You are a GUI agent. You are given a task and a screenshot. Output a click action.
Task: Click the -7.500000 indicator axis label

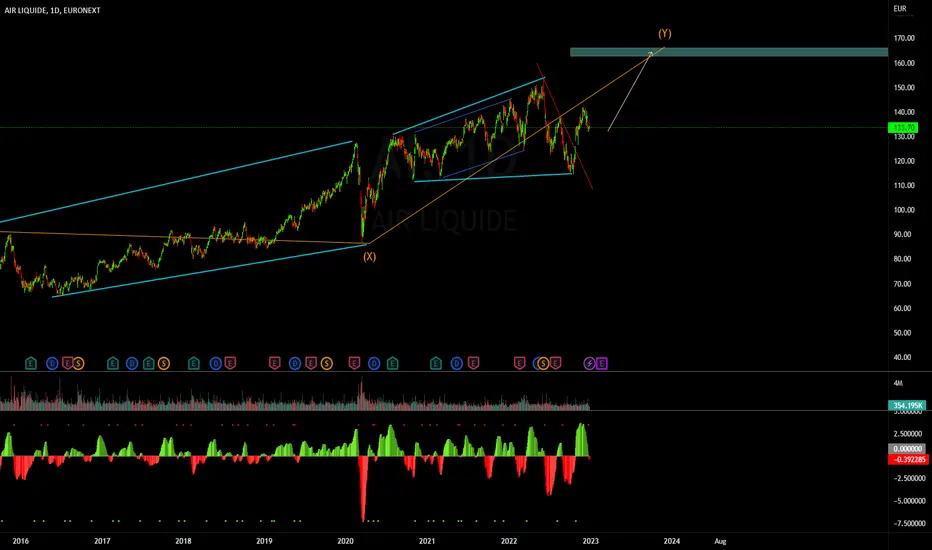(909, 523)
